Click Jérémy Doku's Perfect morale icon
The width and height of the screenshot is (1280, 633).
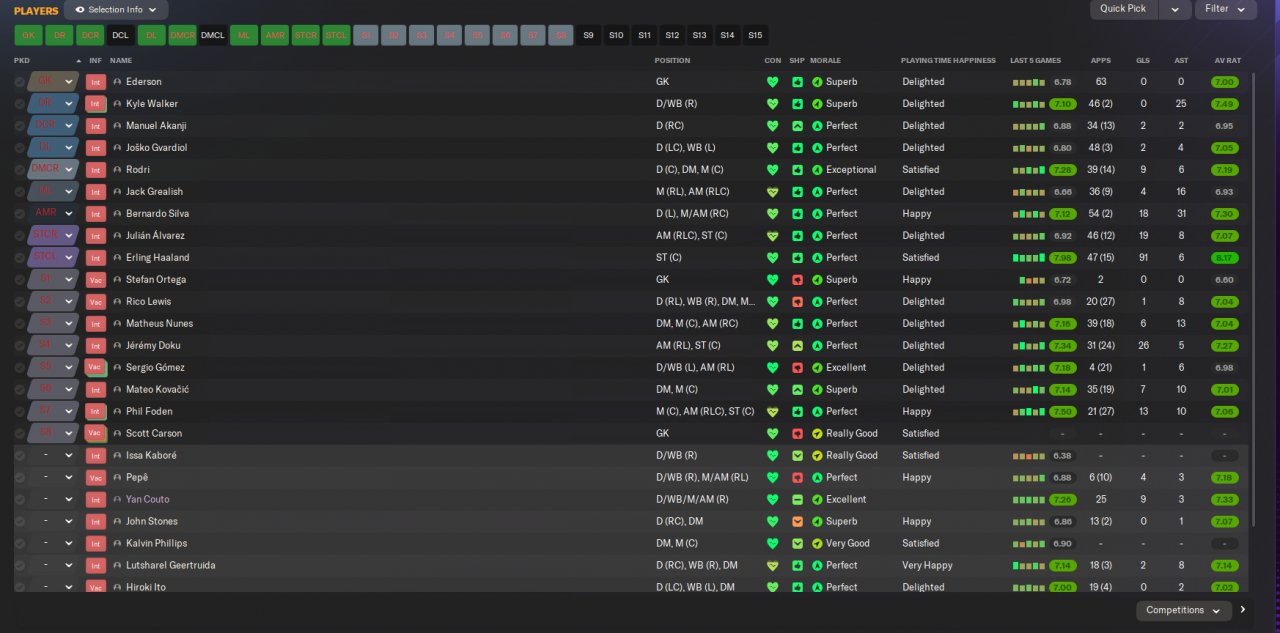coord(817,346)
